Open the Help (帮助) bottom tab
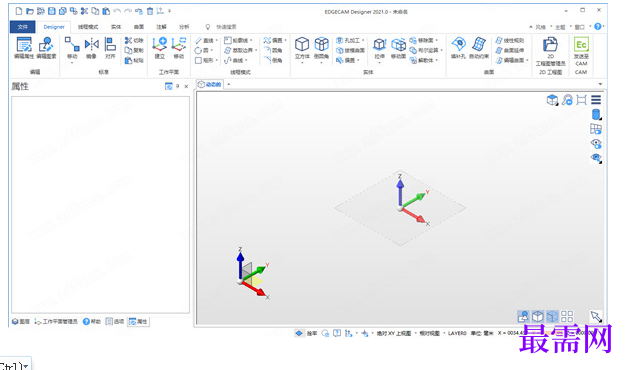 (92, 321)
